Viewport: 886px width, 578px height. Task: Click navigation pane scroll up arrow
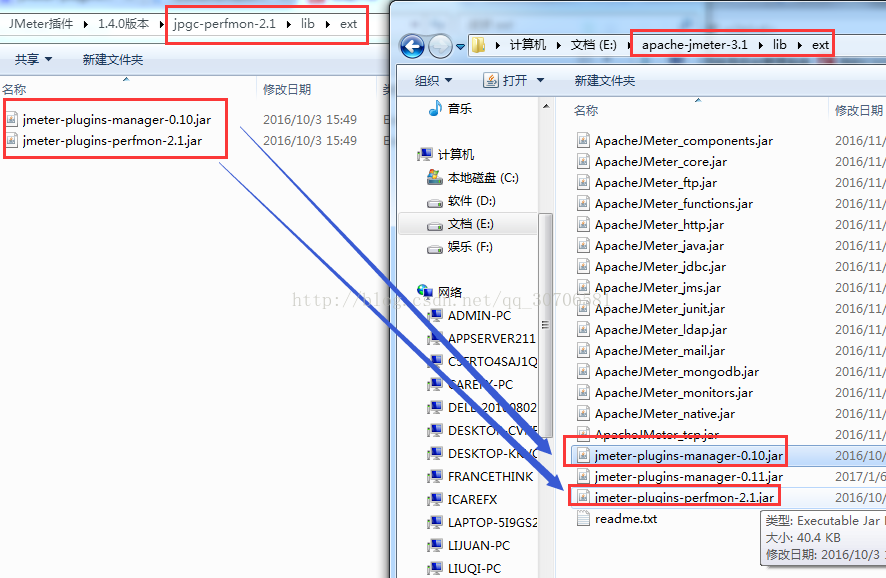tap(546, 106)
